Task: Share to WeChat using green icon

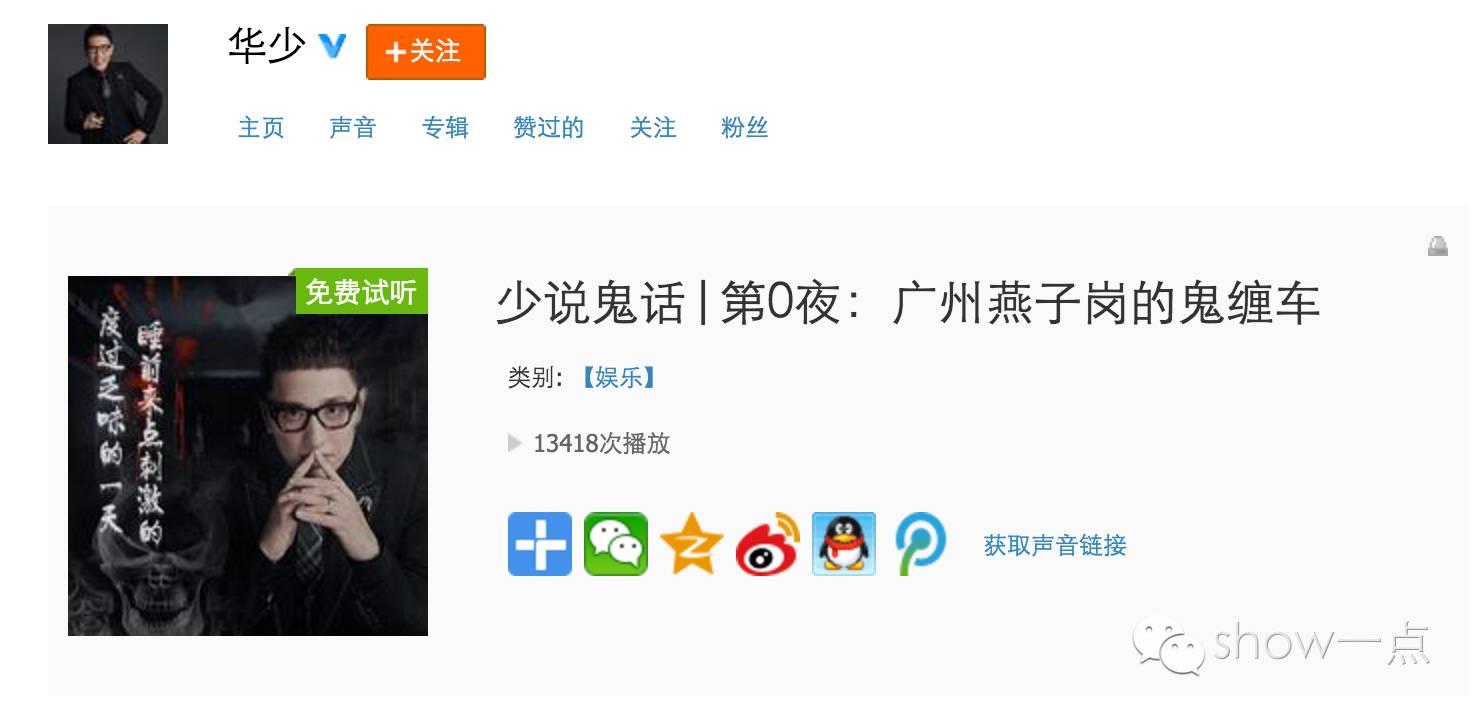Action: coord(616,544)
